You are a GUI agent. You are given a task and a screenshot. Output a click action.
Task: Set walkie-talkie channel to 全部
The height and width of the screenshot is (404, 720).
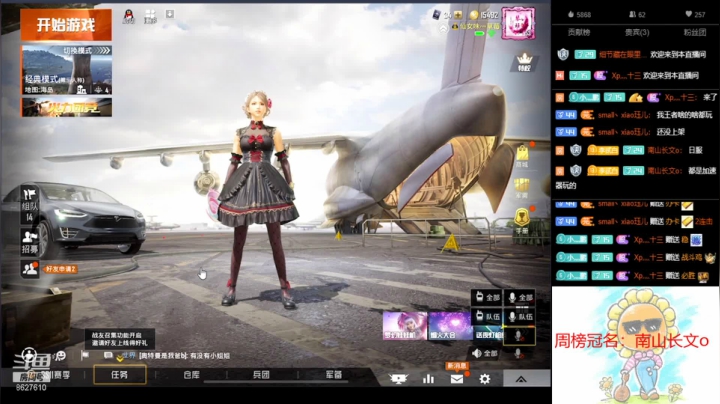coord(487,297)
